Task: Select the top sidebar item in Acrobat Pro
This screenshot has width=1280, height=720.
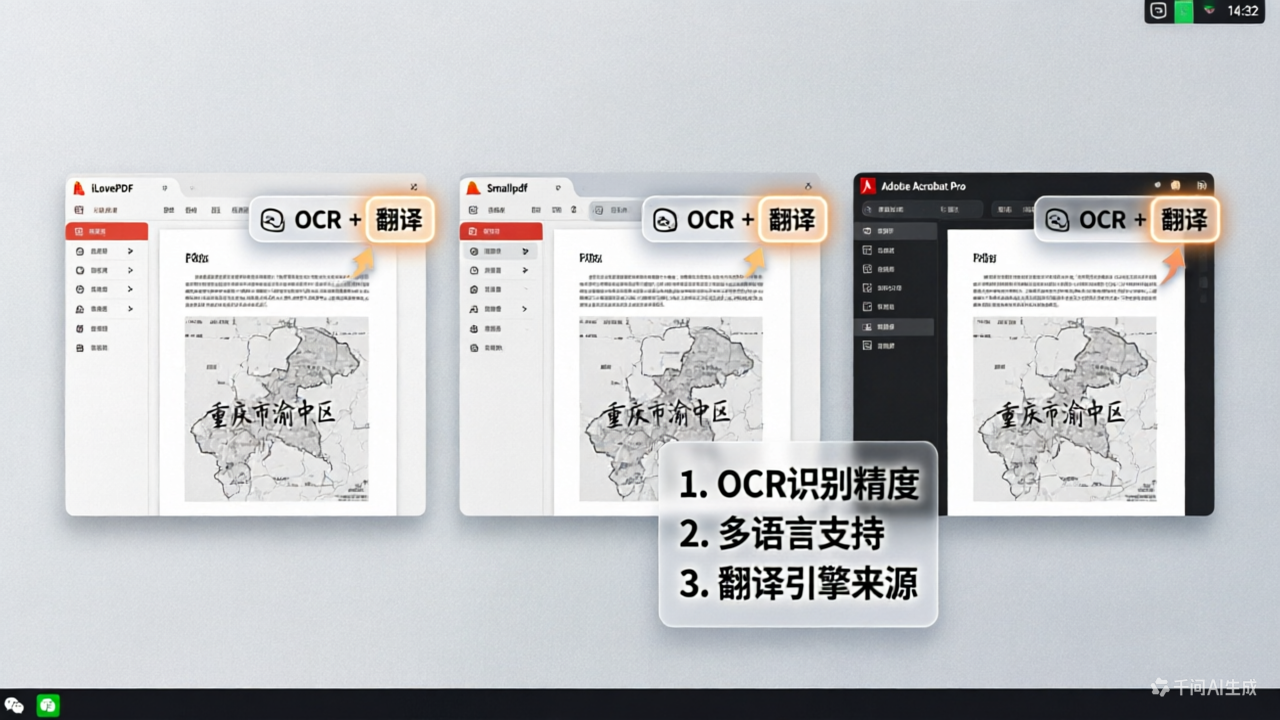Action: [x=895, y=231]
